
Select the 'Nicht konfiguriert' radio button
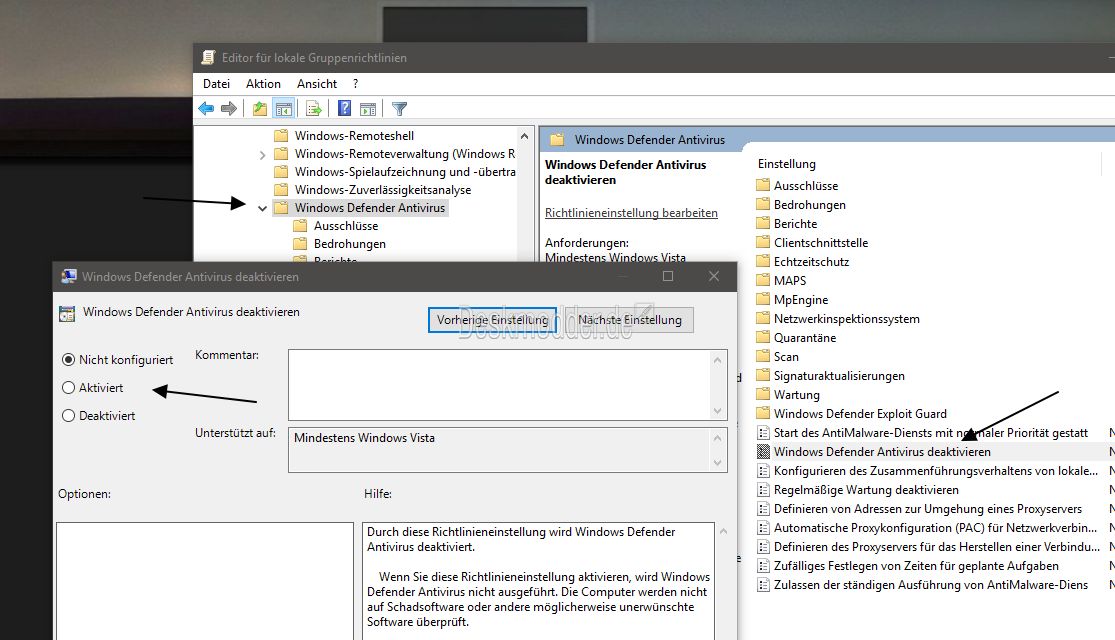point(68,360)
